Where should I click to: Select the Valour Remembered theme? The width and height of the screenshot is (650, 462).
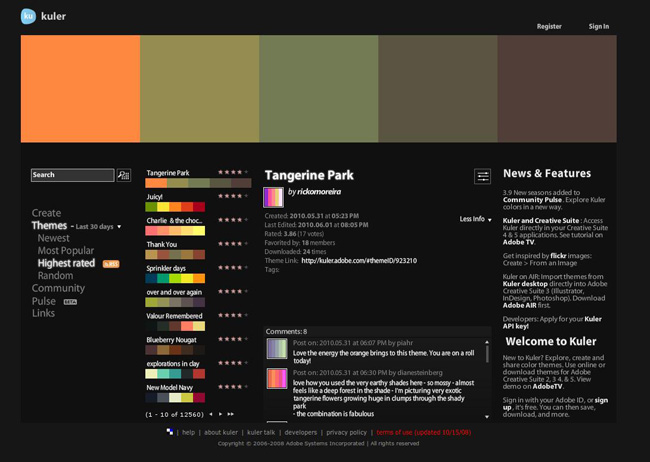click(x=175, y=321)
